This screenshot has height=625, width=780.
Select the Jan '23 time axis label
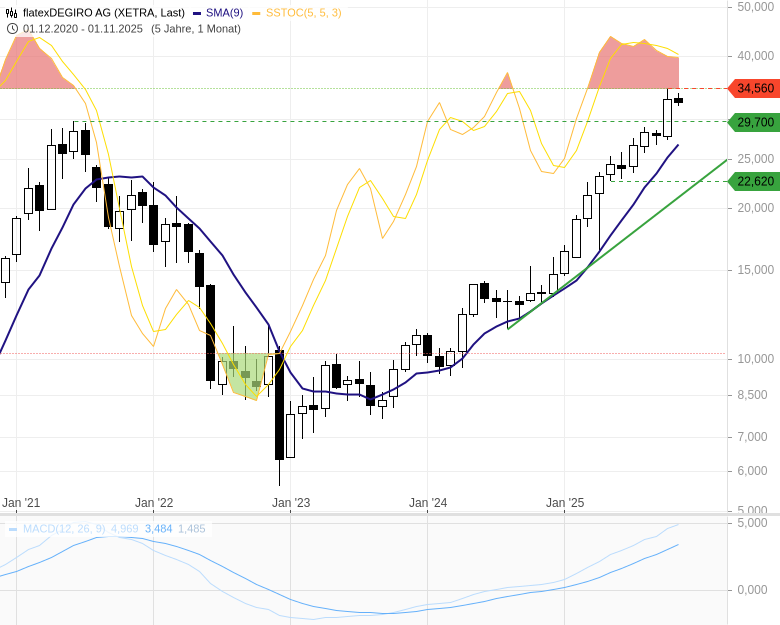[x=291, y=503]
